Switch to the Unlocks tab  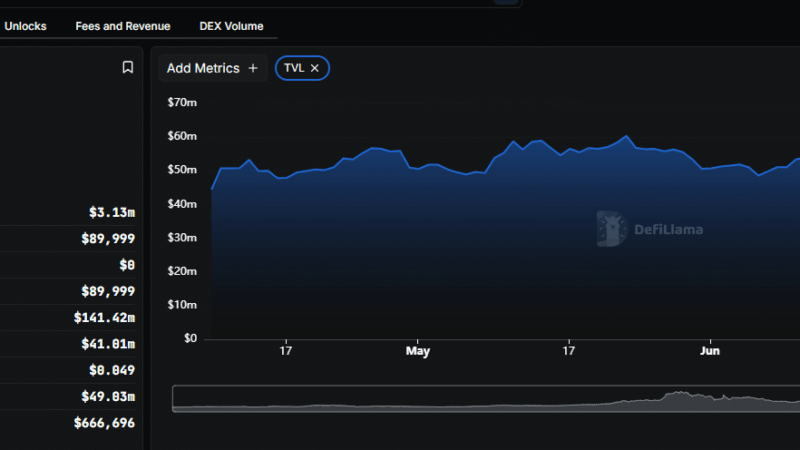pos(25,26)
